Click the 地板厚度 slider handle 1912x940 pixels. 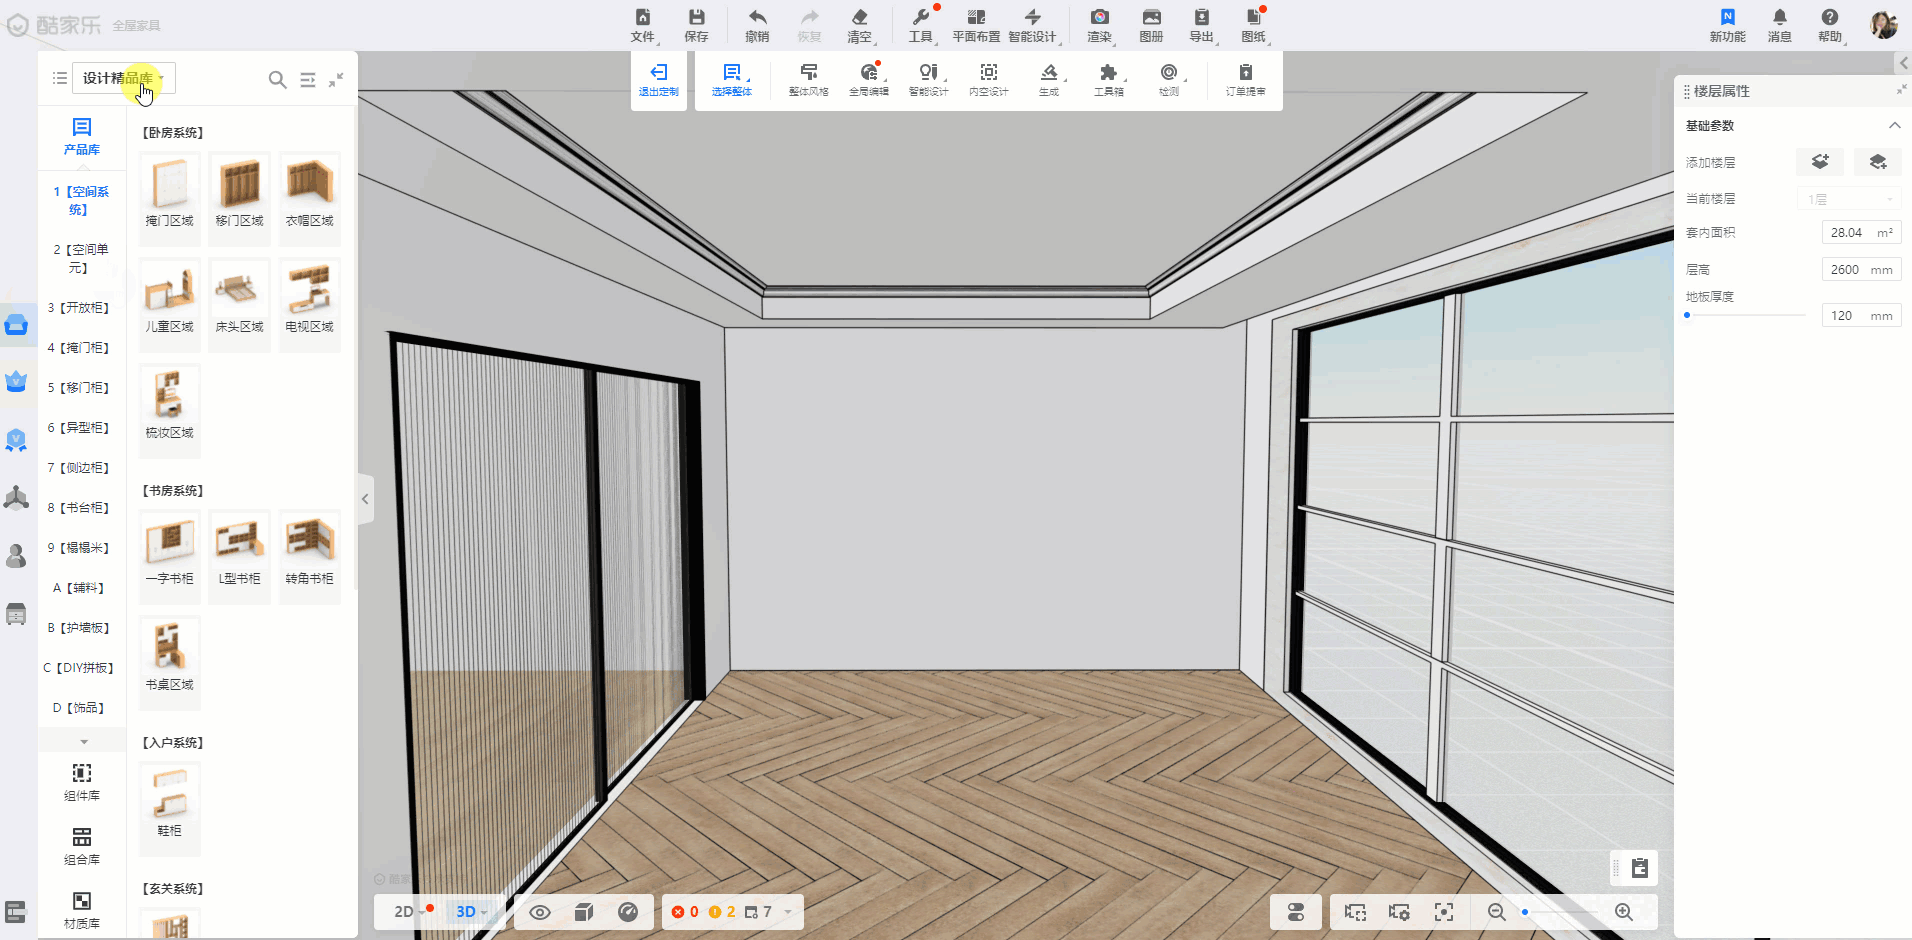(1687, 316)
